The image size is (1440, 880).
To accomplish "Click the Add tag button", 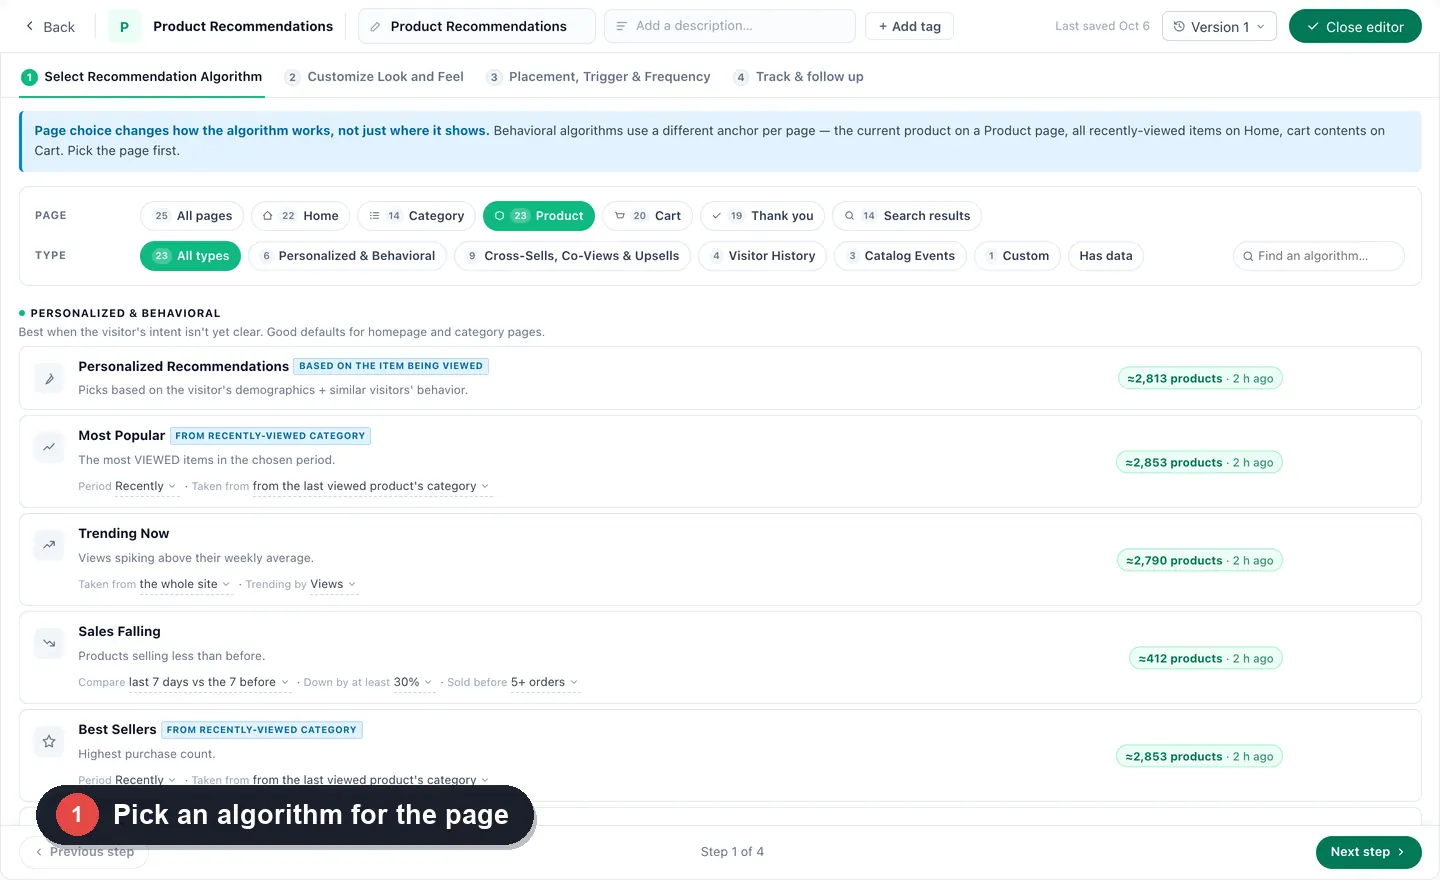I will [909, 27].
